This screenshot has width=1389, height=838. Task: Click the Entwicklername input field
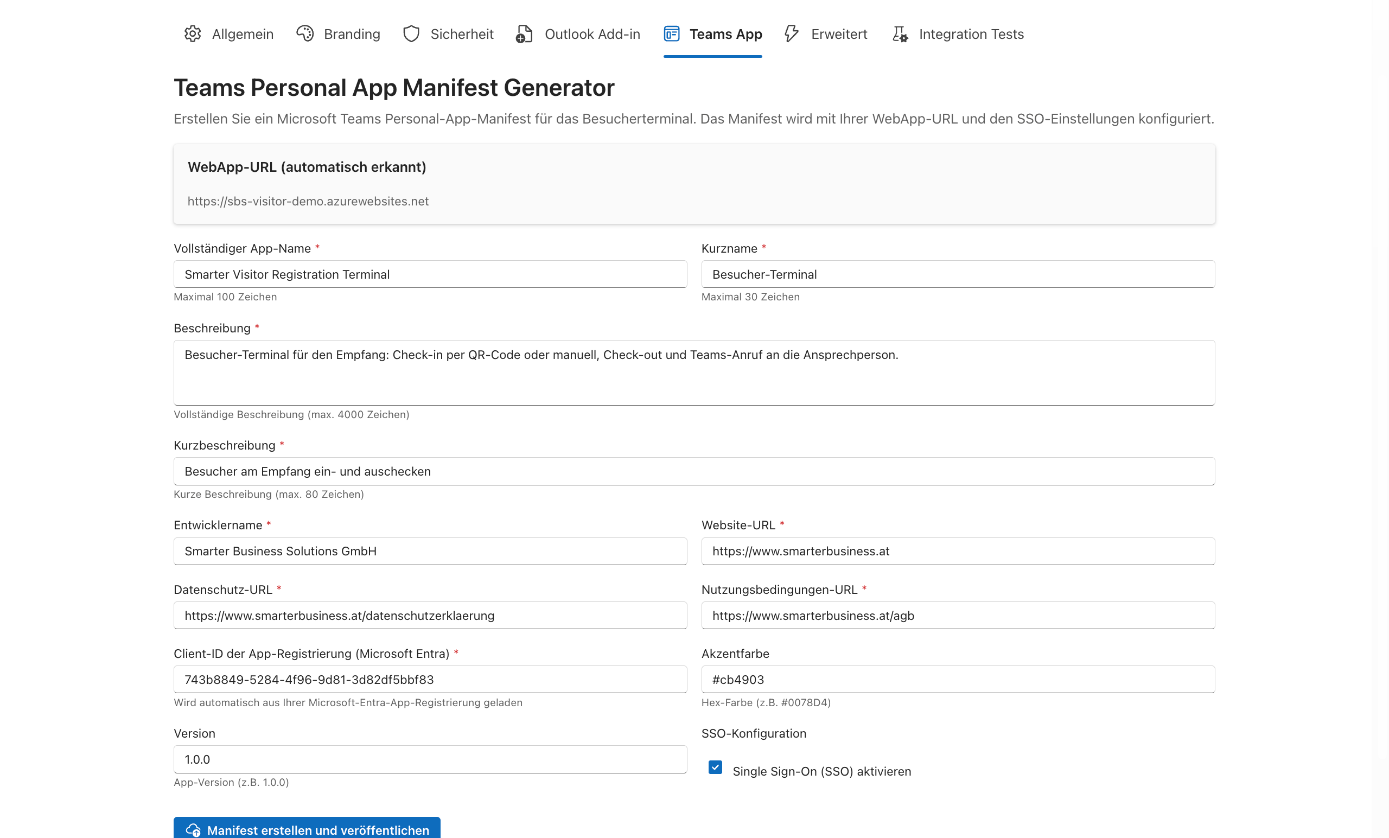430,551
